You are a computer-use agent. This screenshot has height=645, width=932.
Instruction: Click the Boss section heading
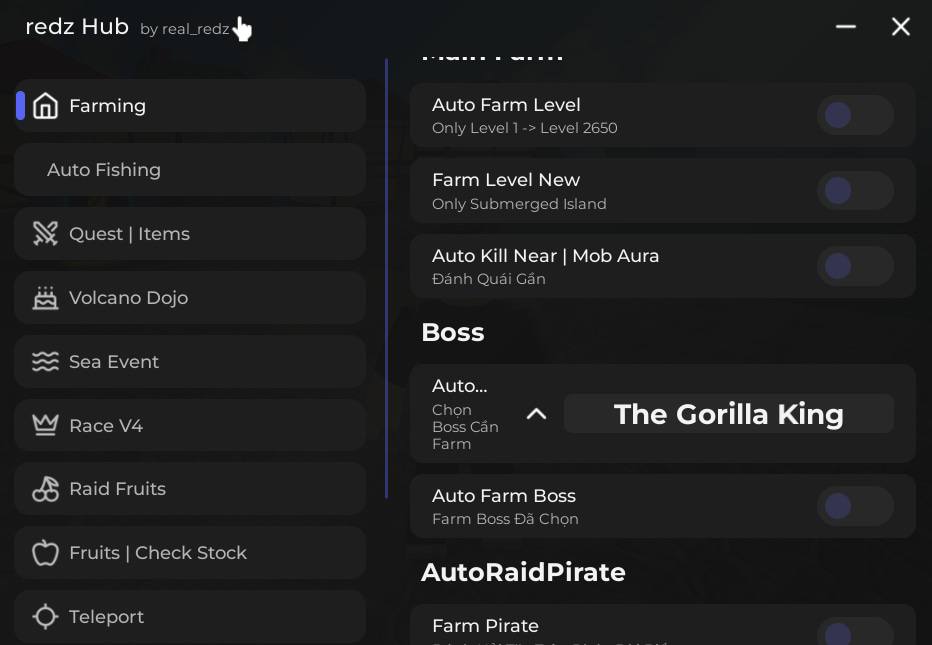tap(453, 332)
